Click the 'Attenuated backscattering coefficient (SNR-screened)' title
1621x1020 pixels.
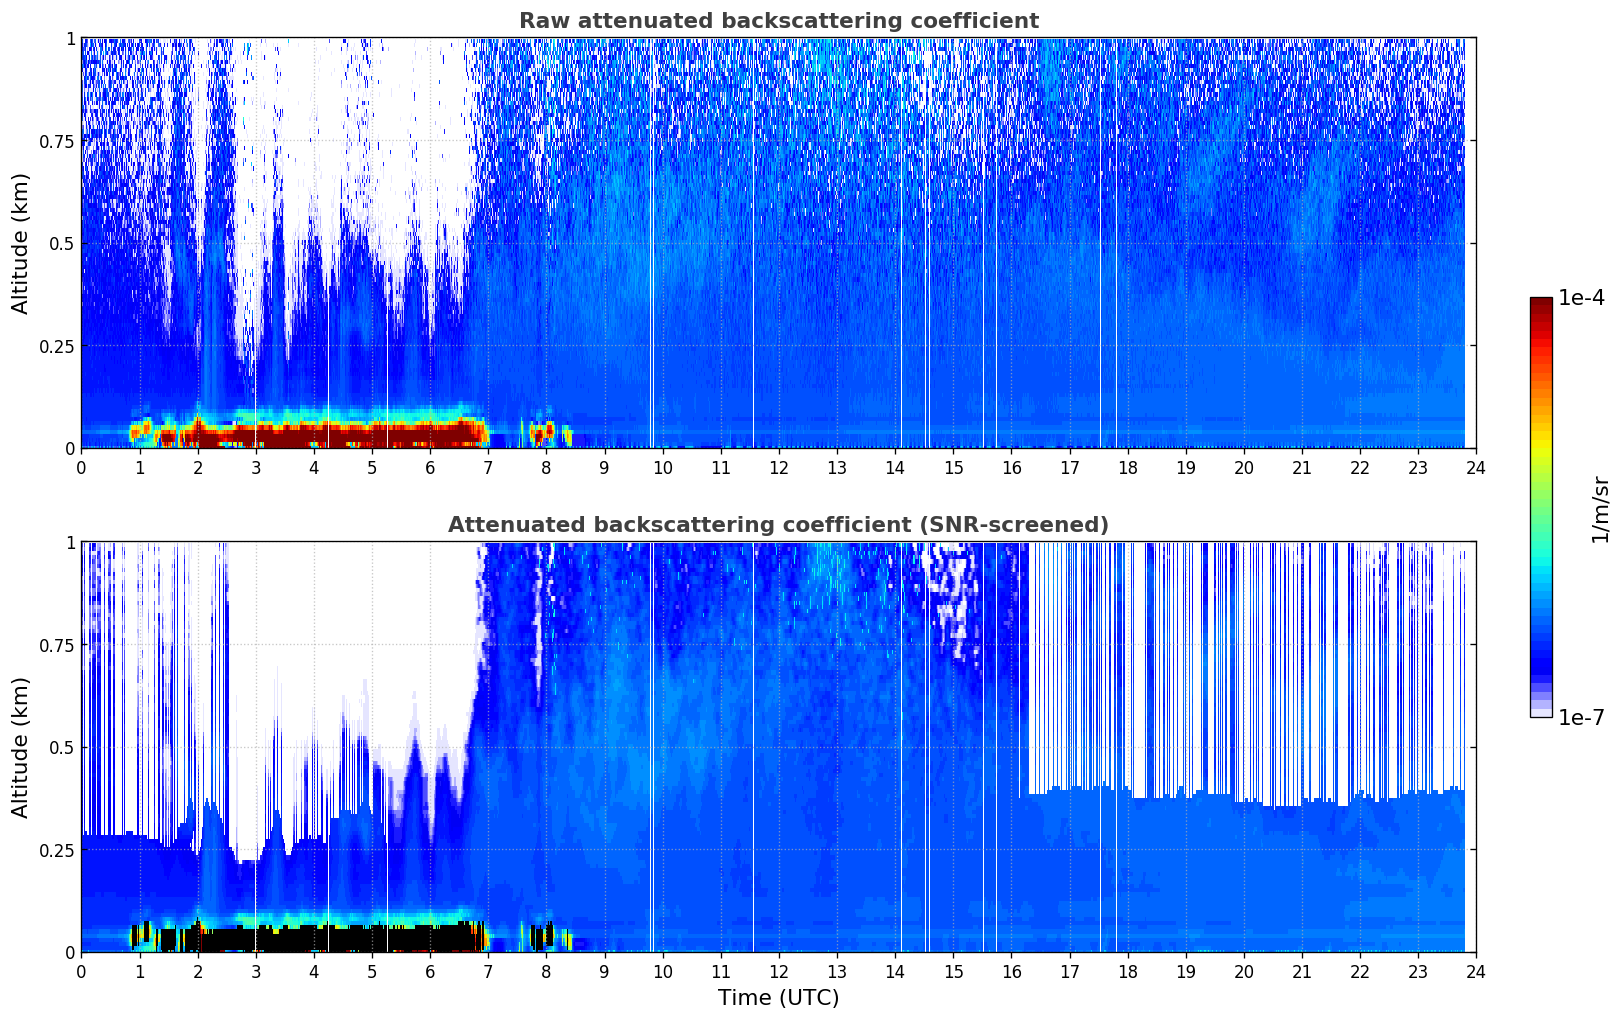(778, 525)
